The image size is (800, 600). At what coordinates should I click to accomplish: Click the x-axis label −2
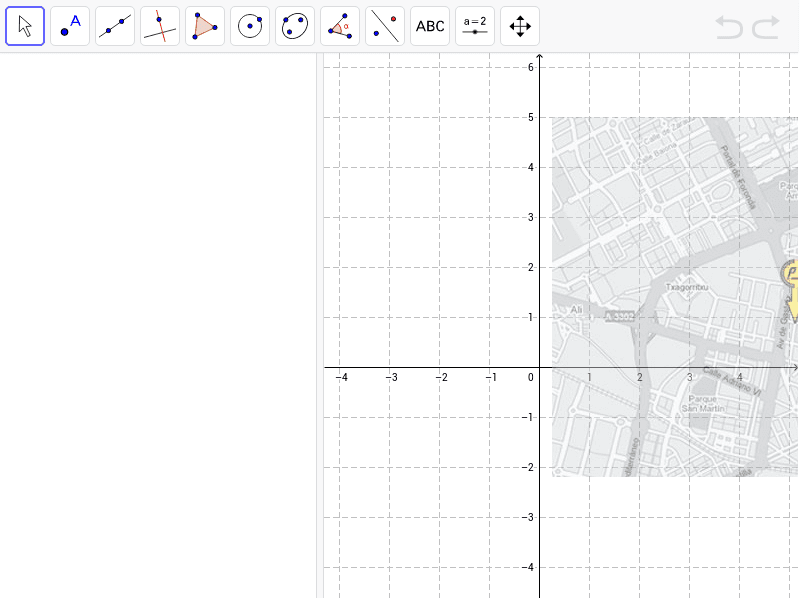pos(441,377)
